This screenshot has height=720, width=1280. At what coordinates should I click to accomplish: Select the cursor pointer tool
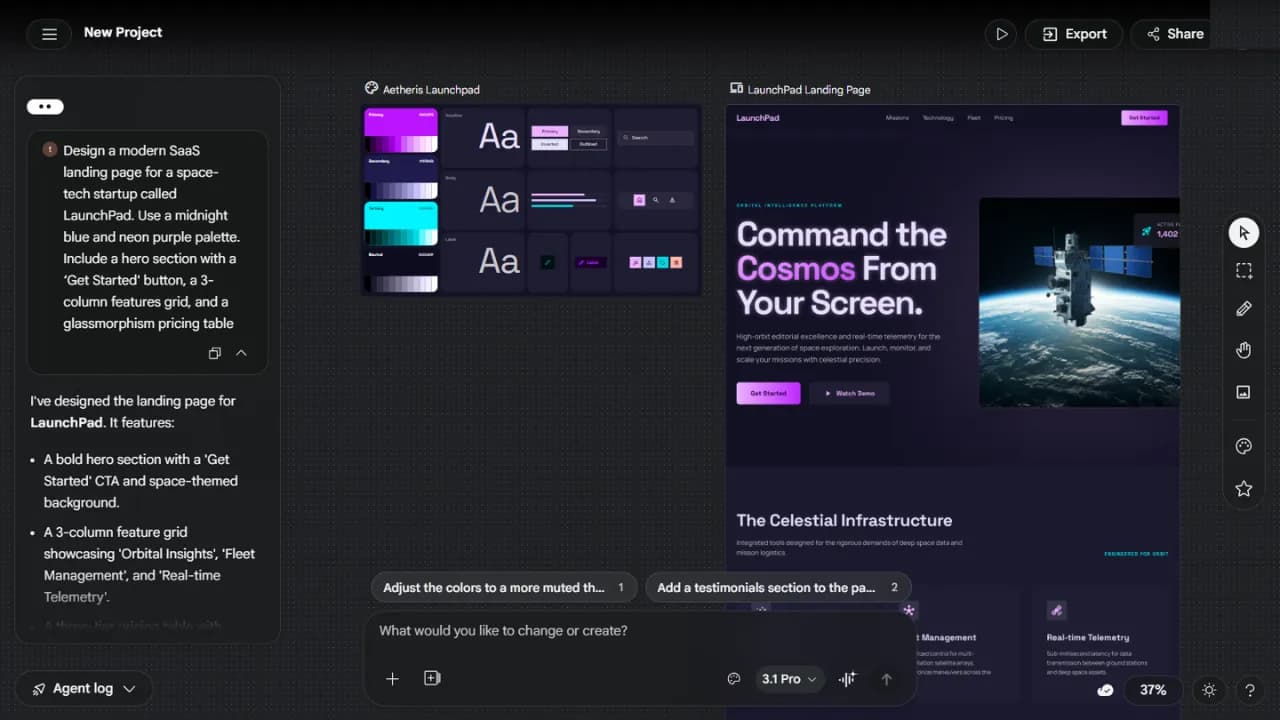1243,233
